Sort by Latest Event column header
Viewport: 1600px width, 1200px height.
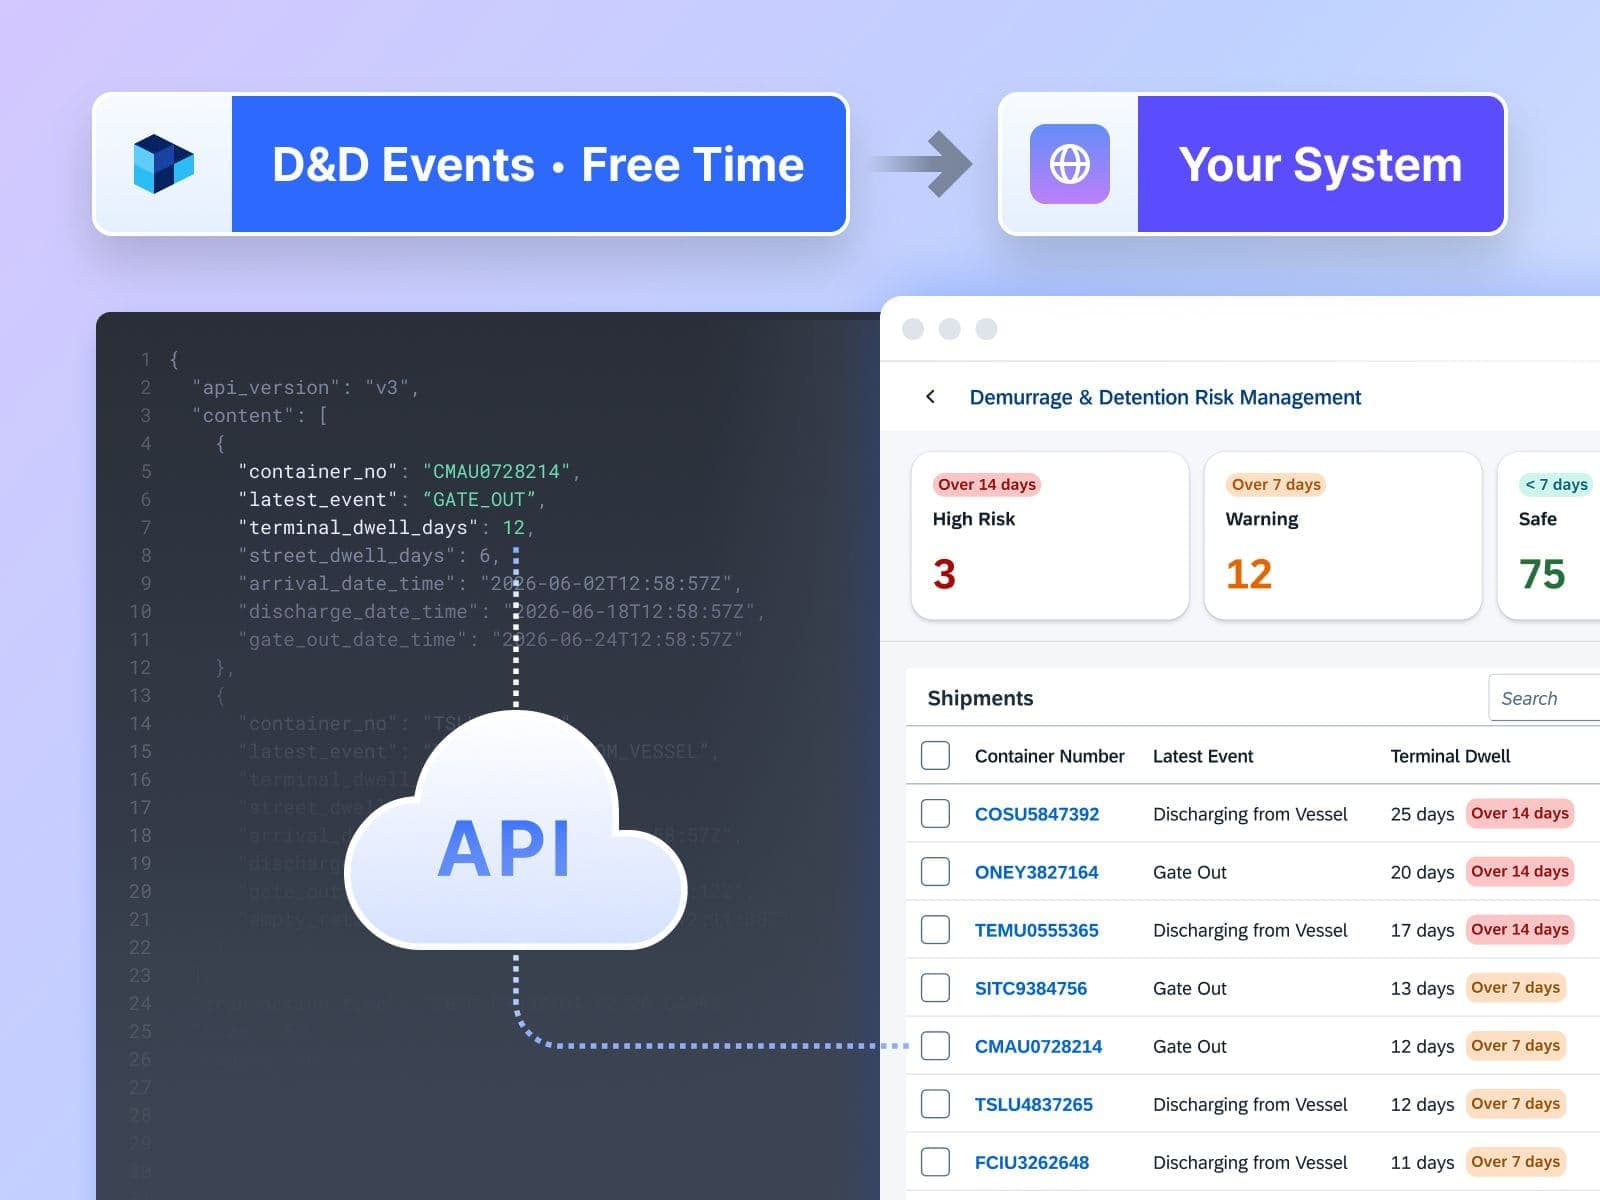(1202, 756)
